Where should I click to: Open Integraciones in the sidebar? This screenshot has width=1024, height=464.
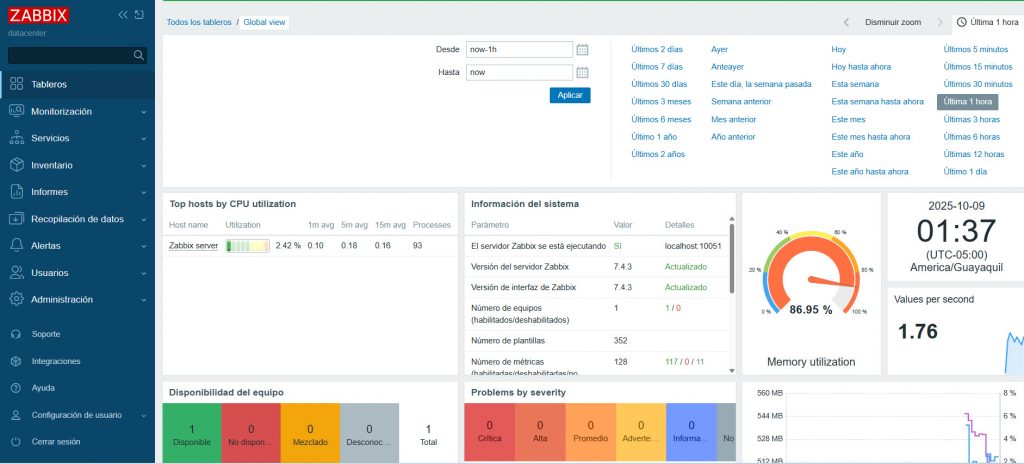[x=55, y=361]
